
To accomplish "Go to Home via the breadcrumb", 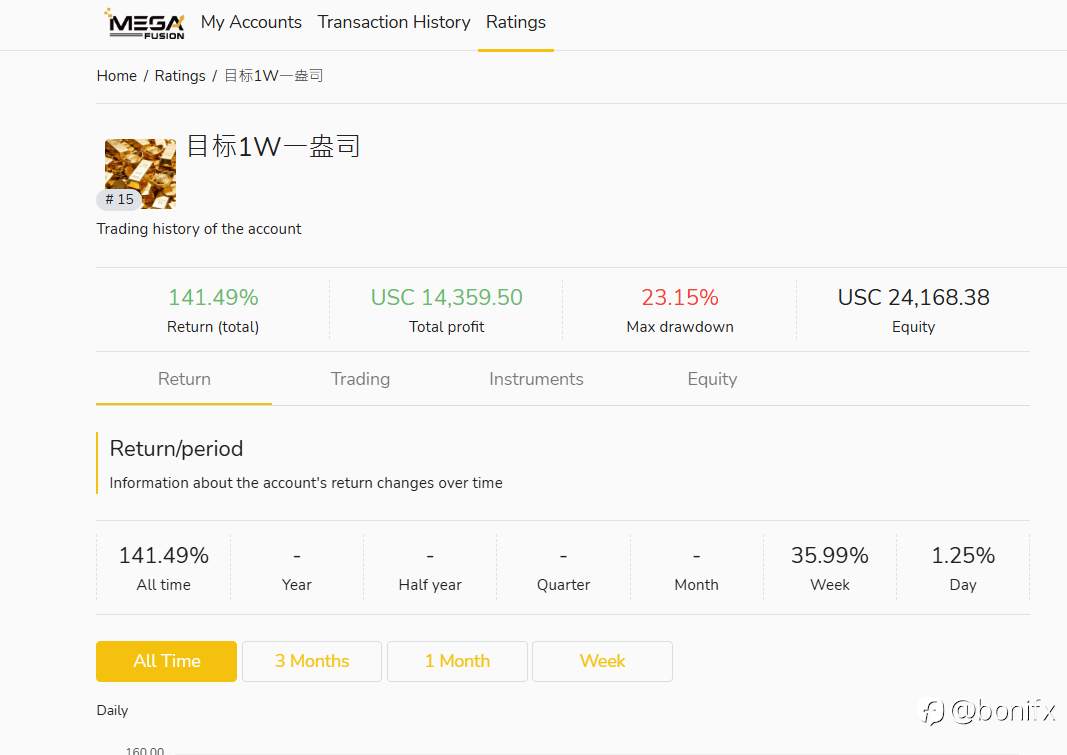I will point(116,75).
